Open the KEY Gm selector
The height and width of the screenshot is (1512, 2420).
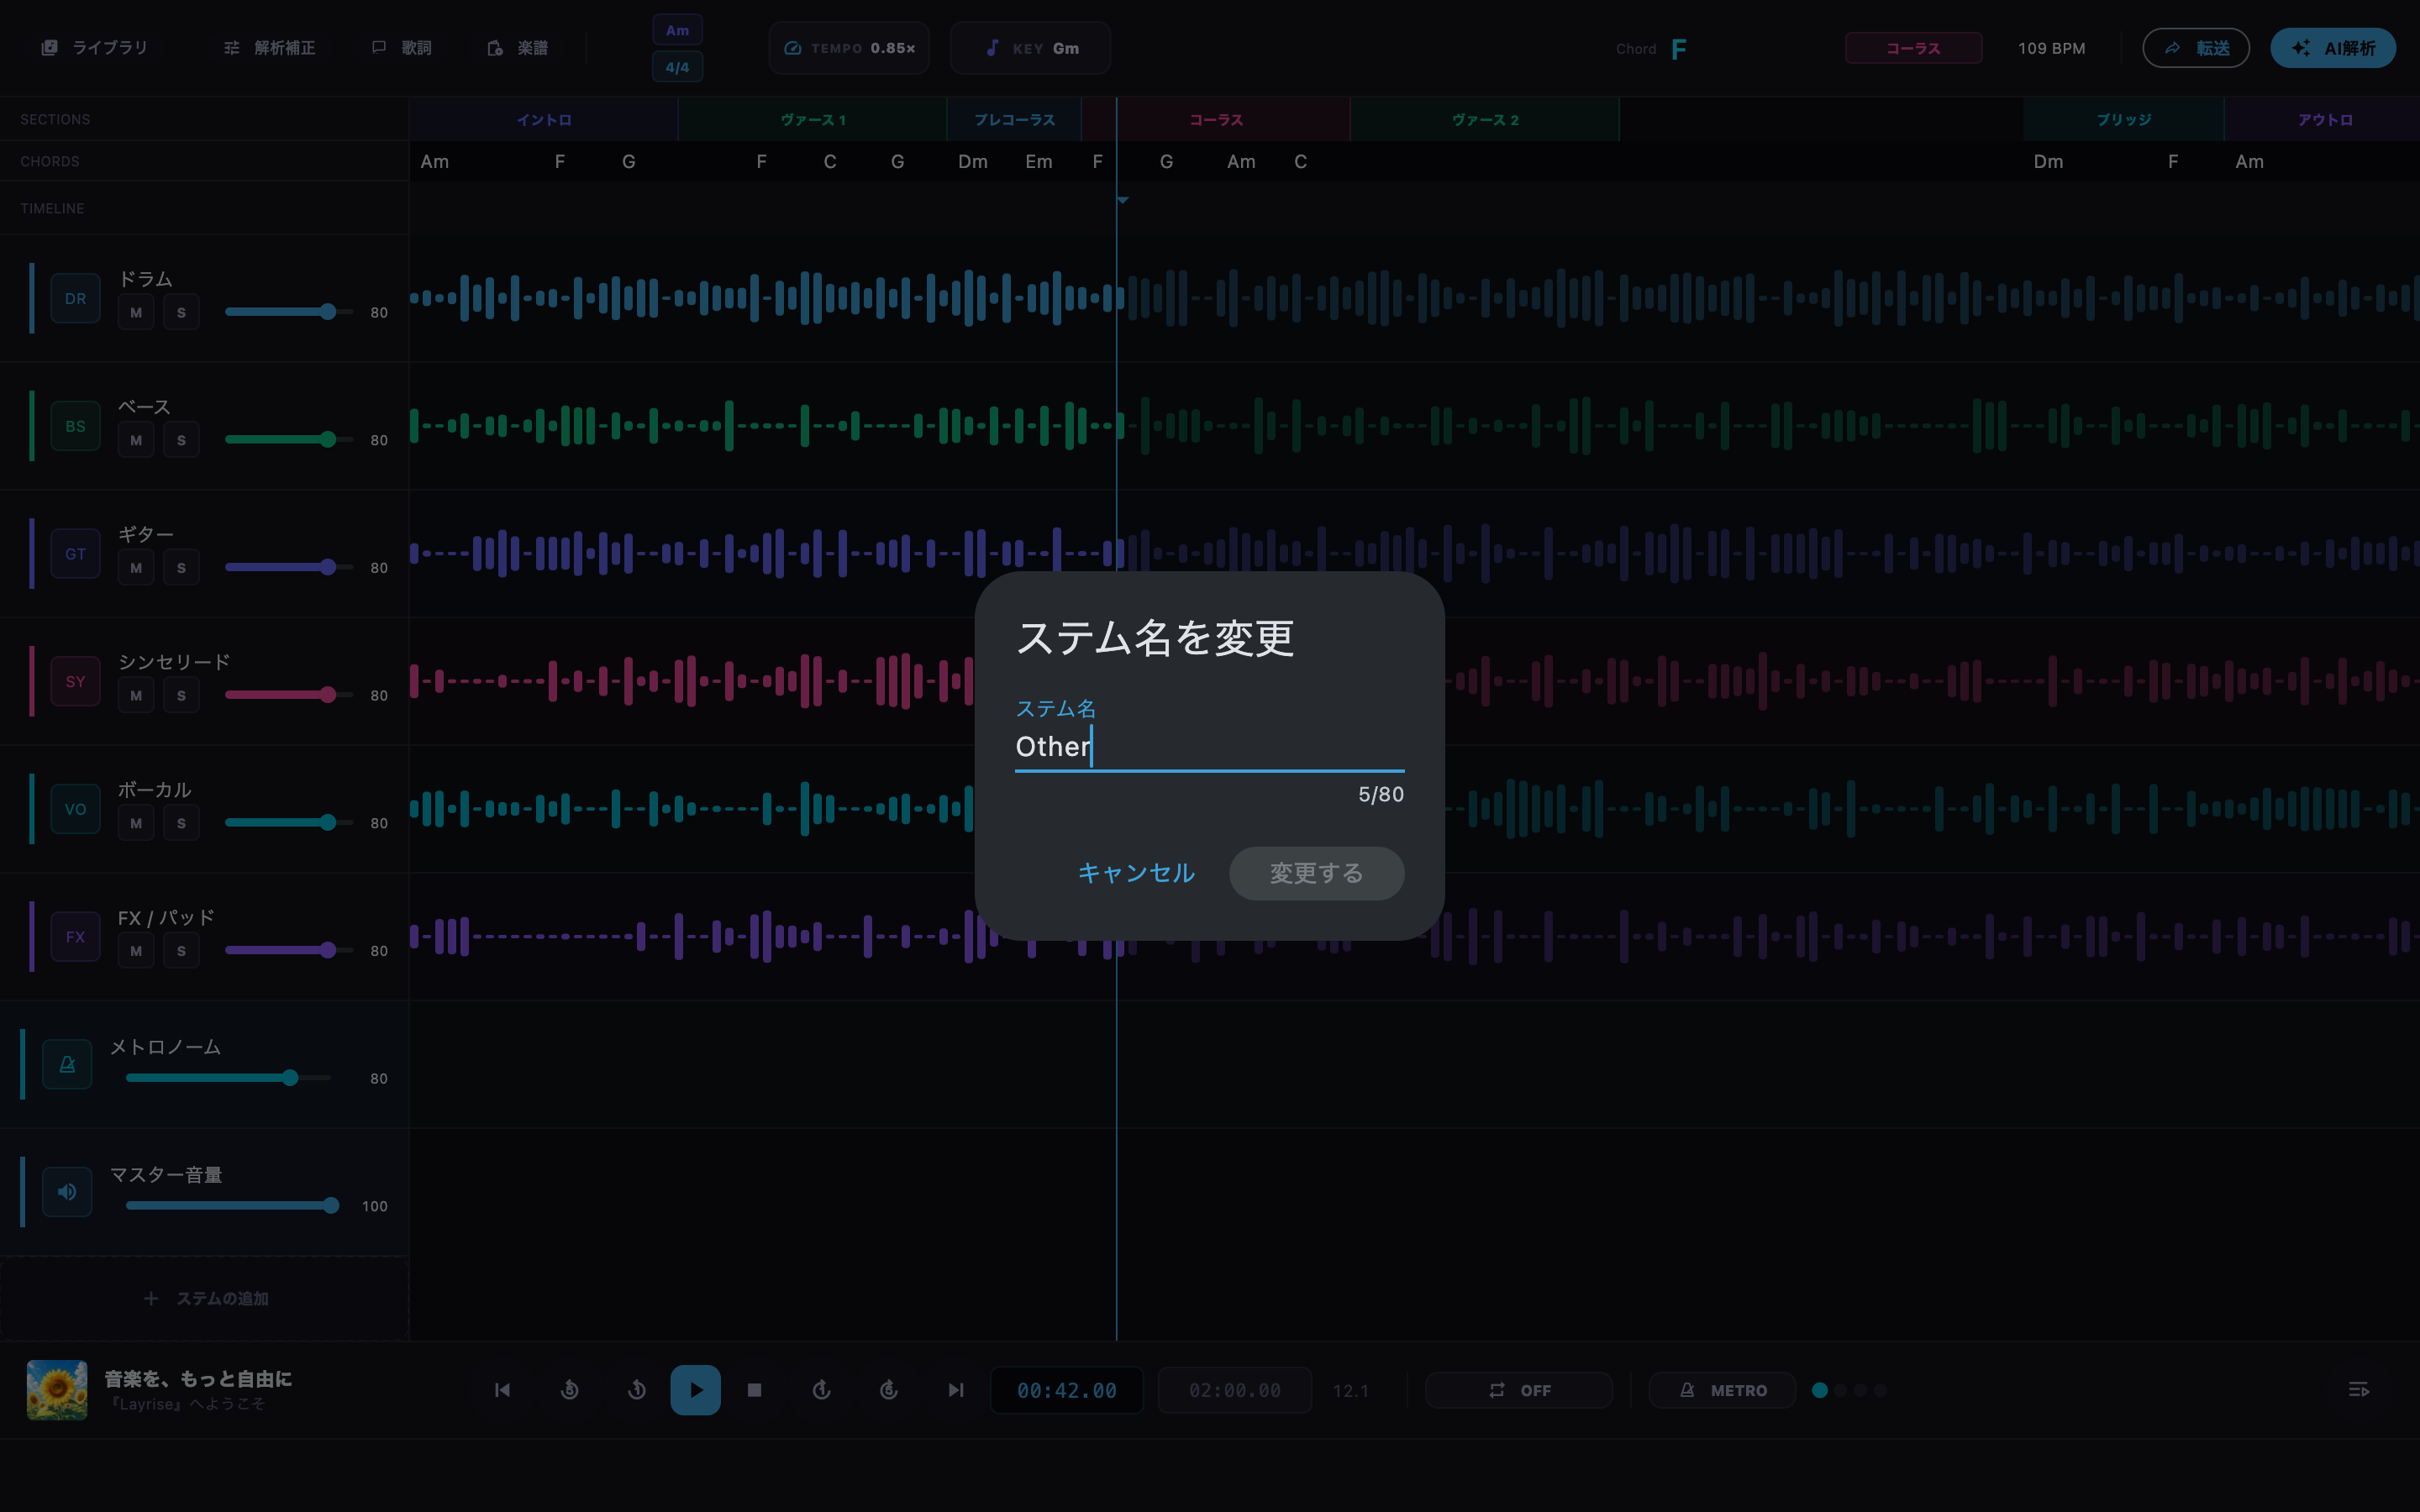(1030, 48)
